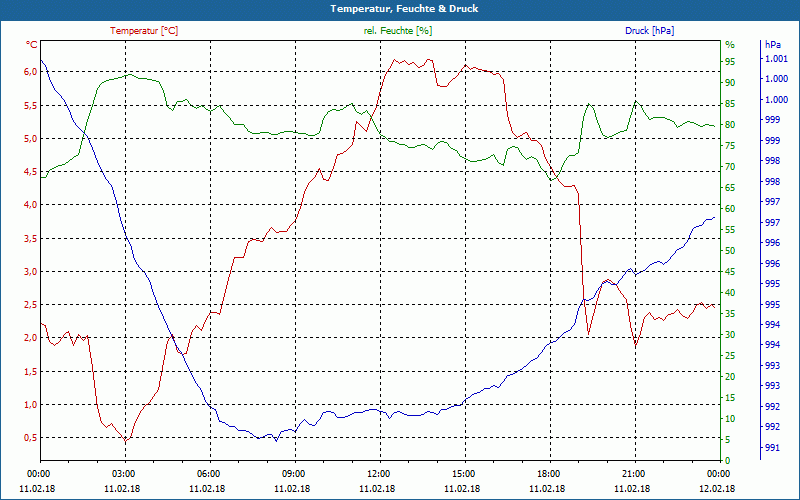This screenshot has height=500, width=800.
Task: Click the 55 tick on the humidity axis
Action: coord(730,230)
